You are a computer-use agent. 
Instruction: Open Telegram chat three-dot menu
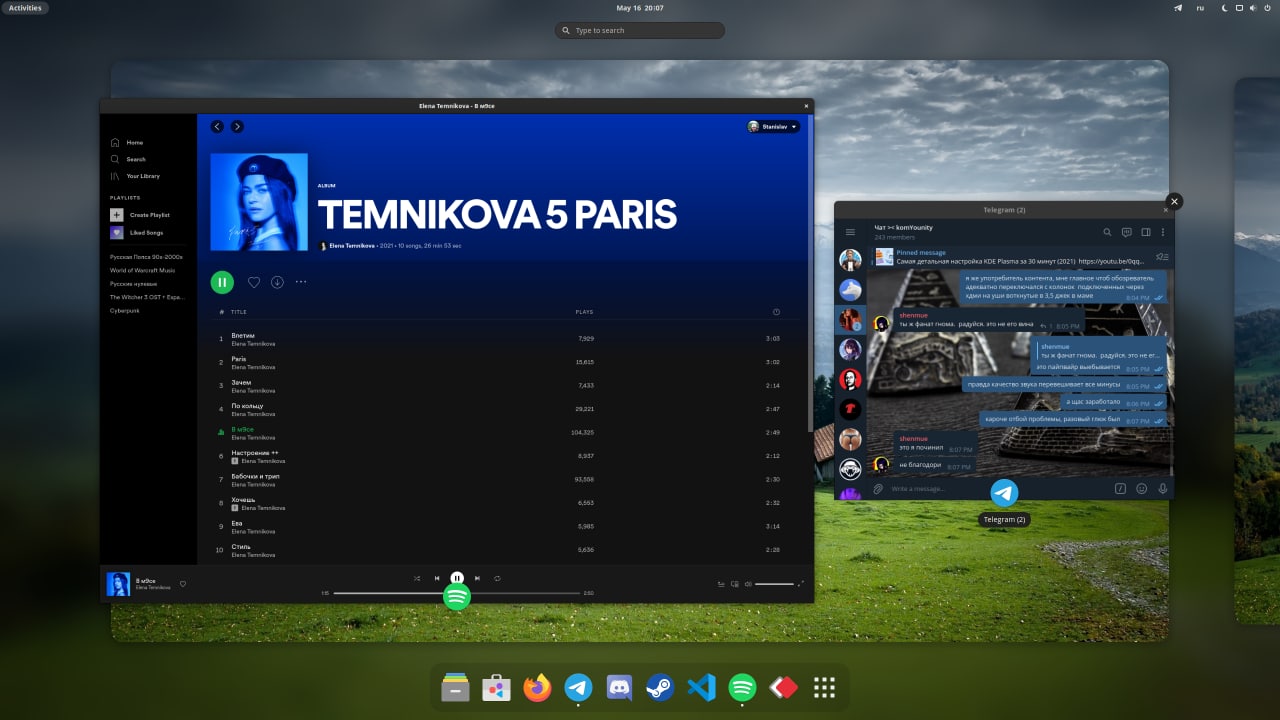pyautogui.click(x=1162, y=232)
